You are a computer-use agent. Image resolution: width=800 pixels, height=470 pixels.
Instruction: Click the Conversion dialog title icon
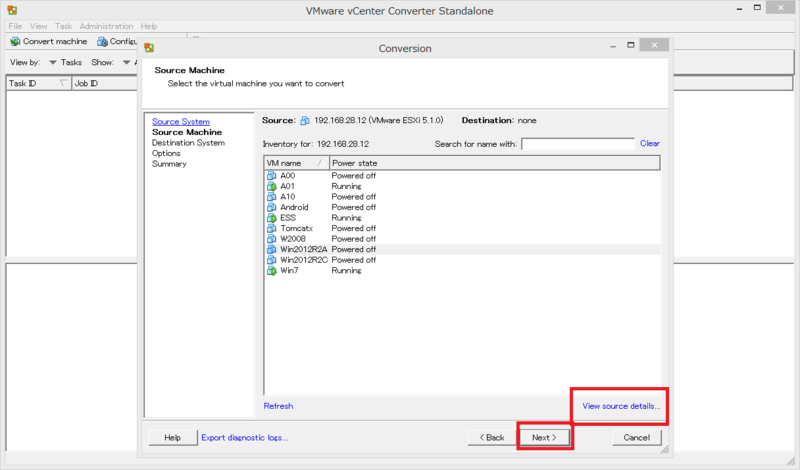[149, 48]
